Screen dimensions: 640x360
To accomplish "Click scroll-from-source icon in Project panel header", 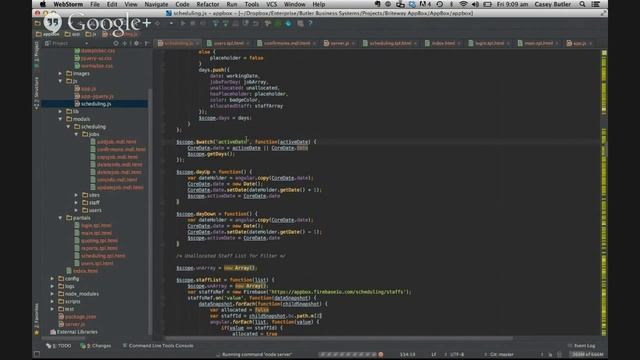I will [116, 43].
